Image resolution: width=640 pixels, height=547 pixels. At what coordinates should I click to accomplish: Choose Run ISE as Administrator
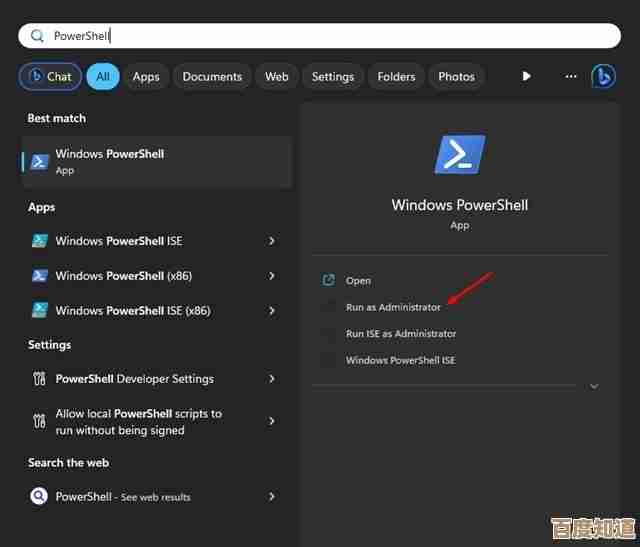[x=401, y=334]
